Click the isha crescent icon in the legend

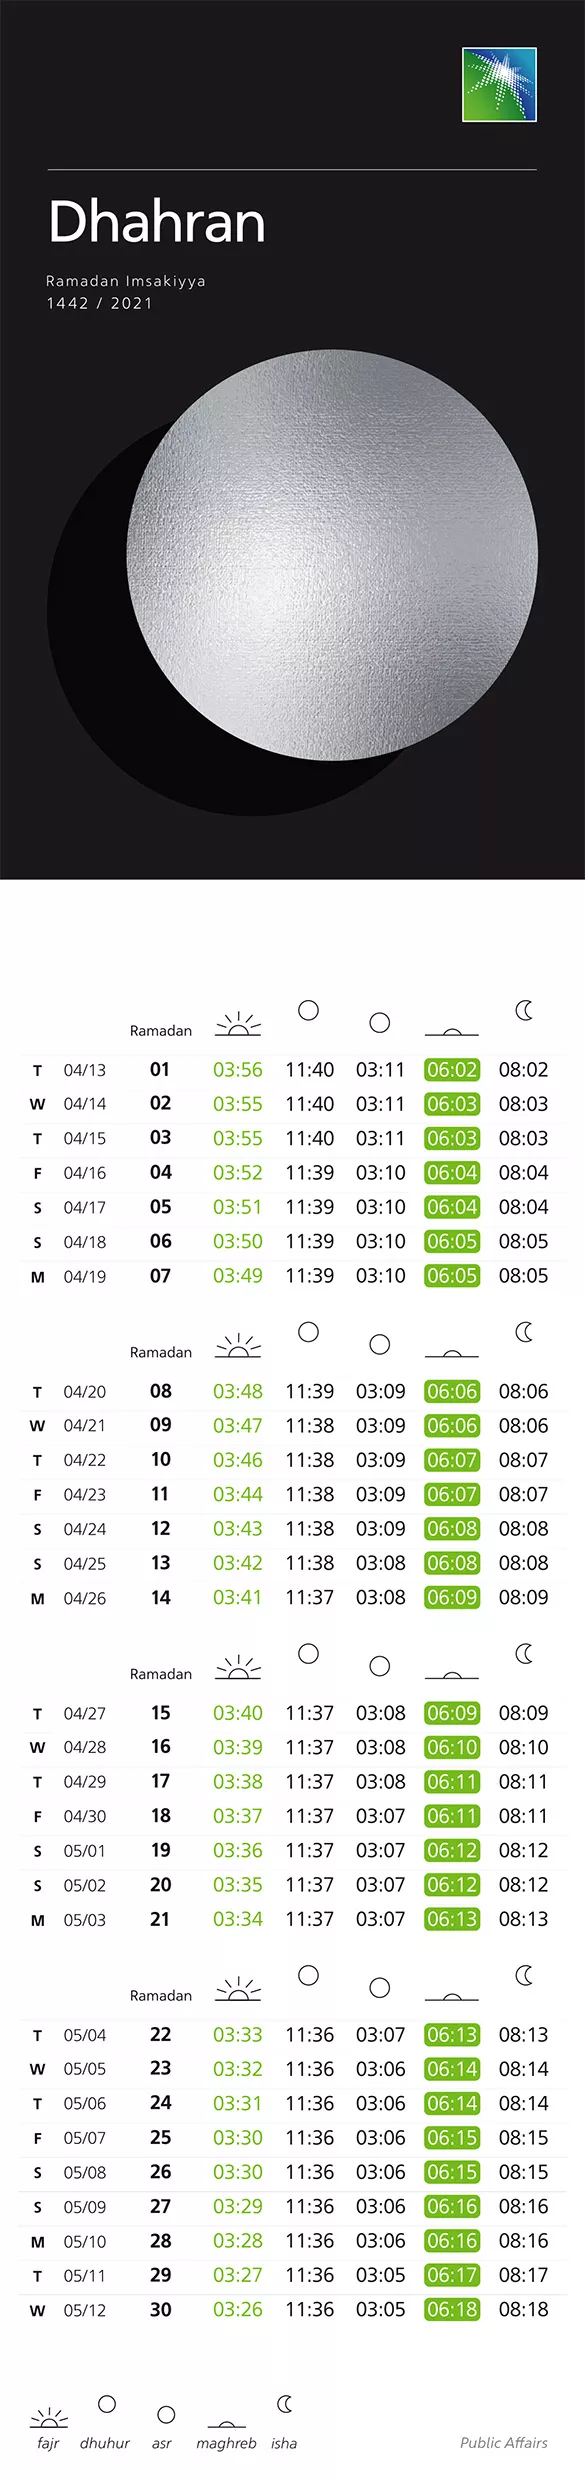click(x=285, y=2403)
